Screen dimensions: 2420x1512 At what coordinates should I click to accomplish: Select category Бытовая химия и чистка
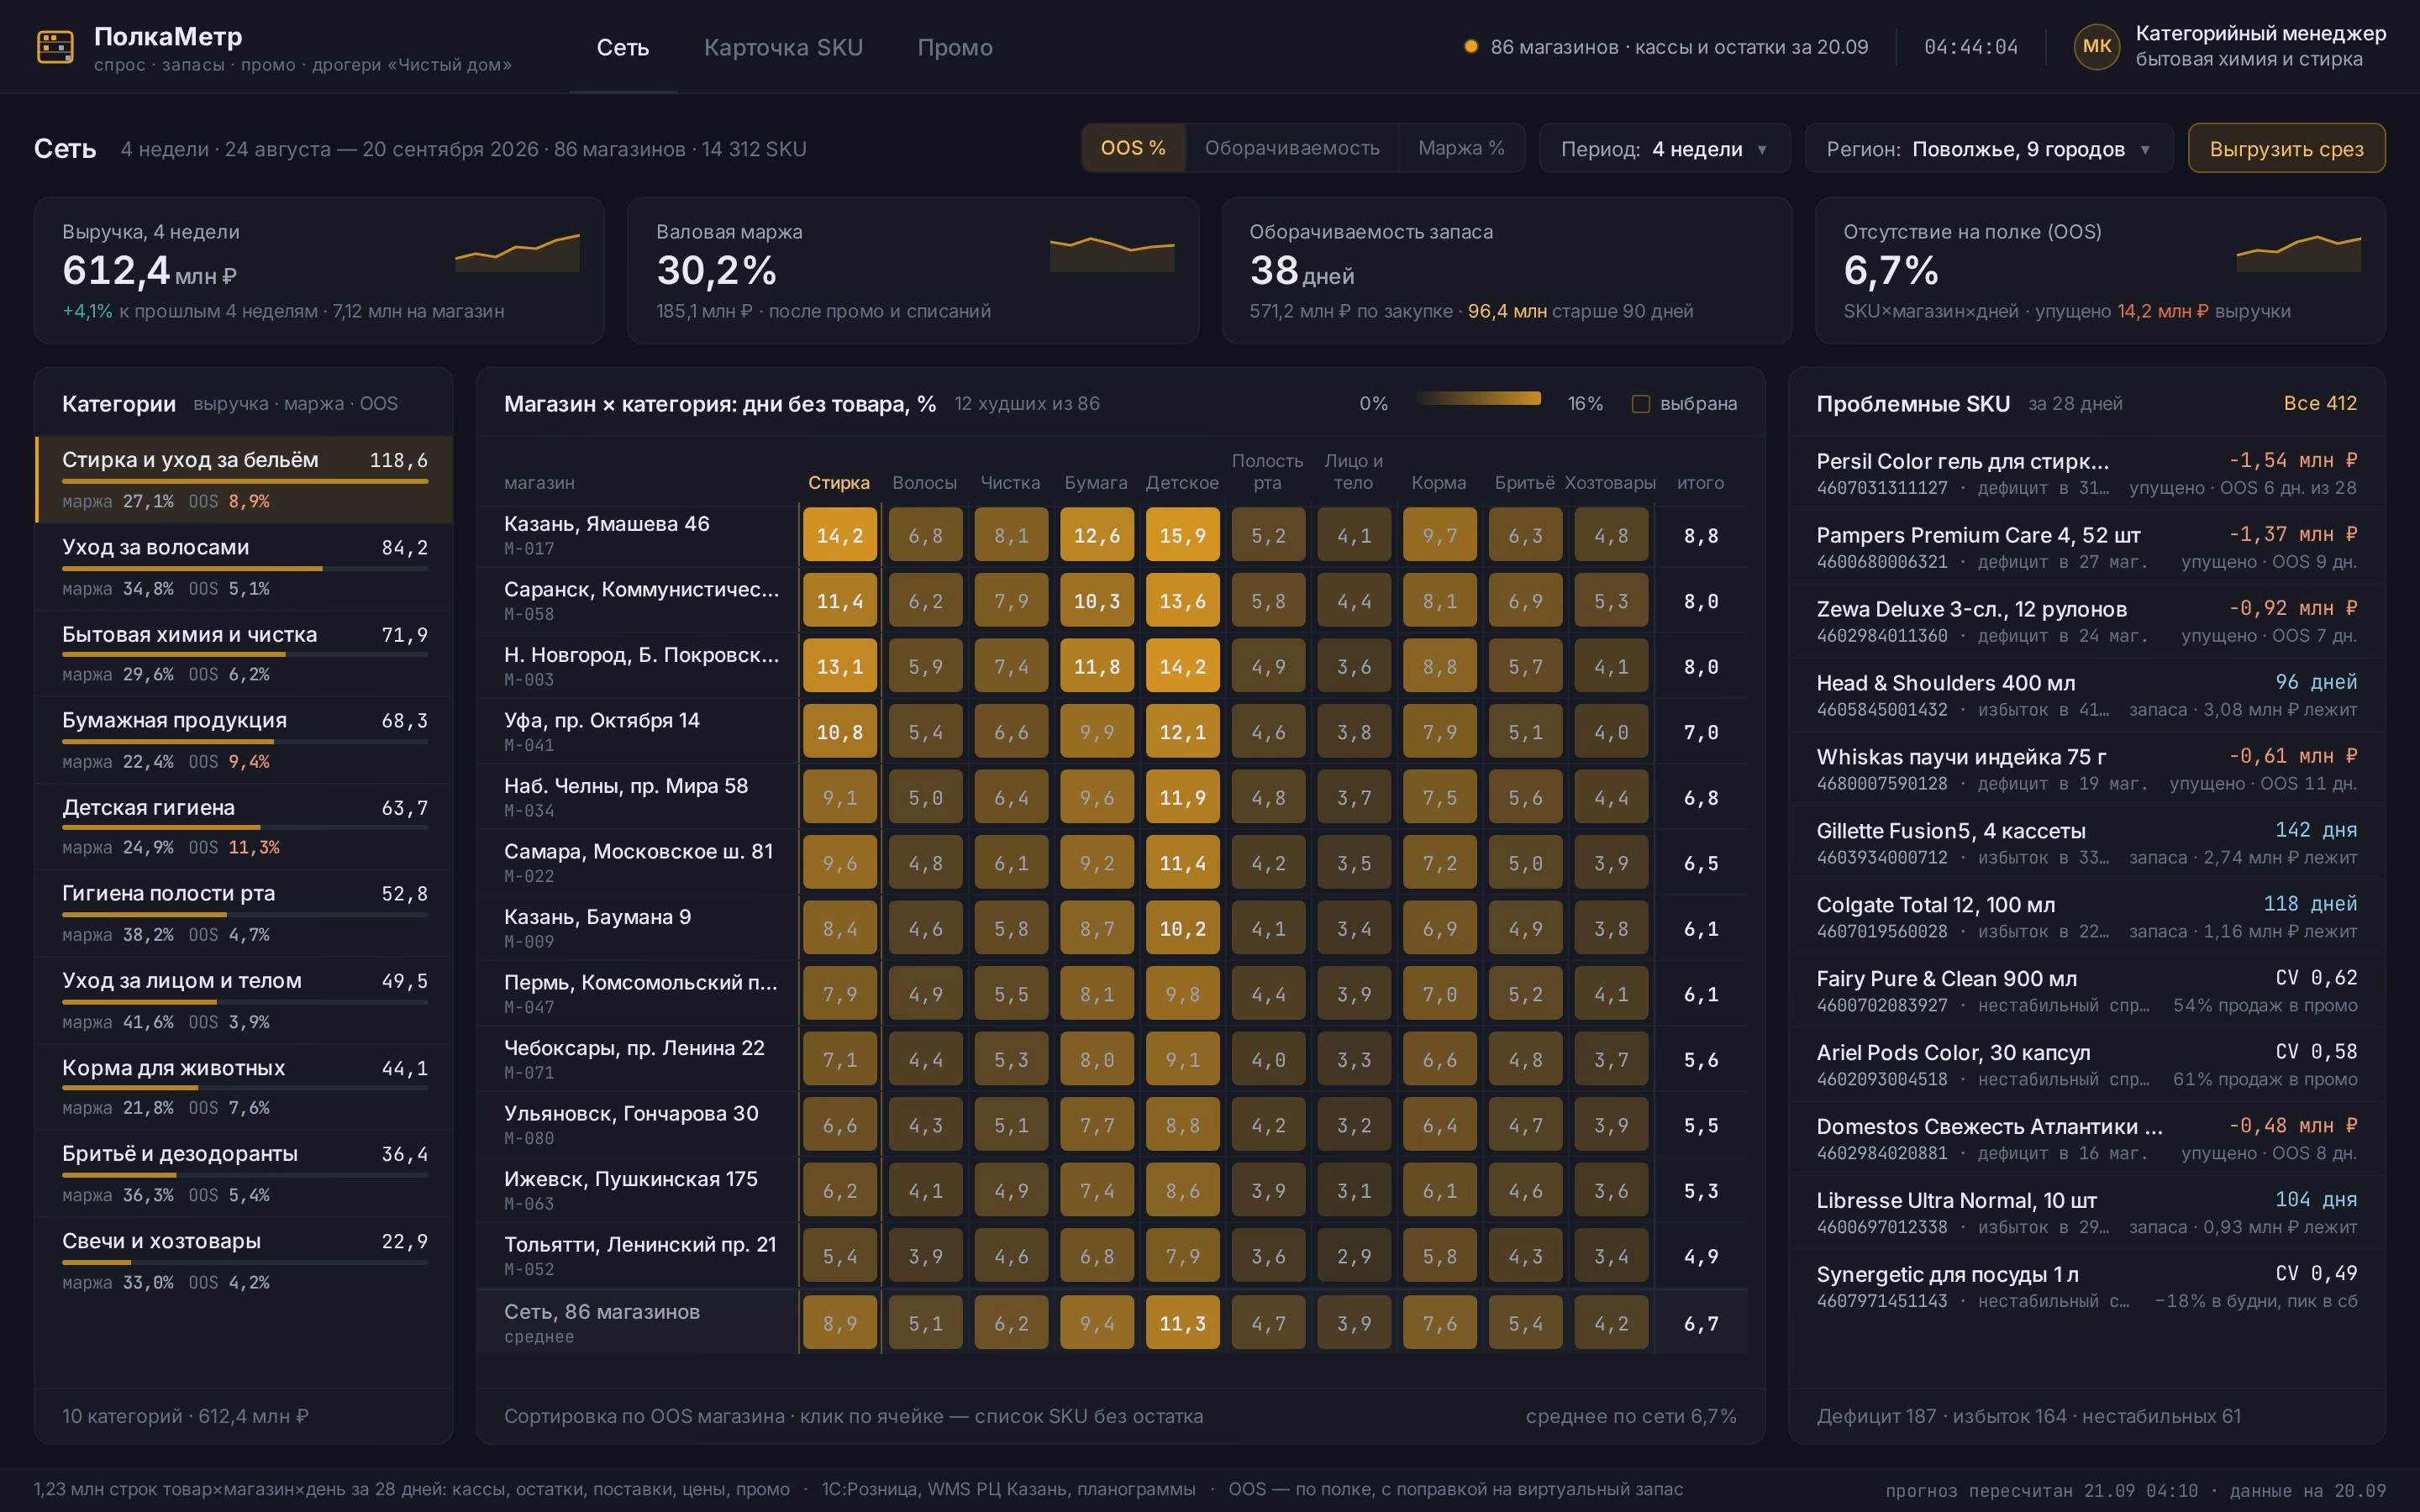pos(244,654)
